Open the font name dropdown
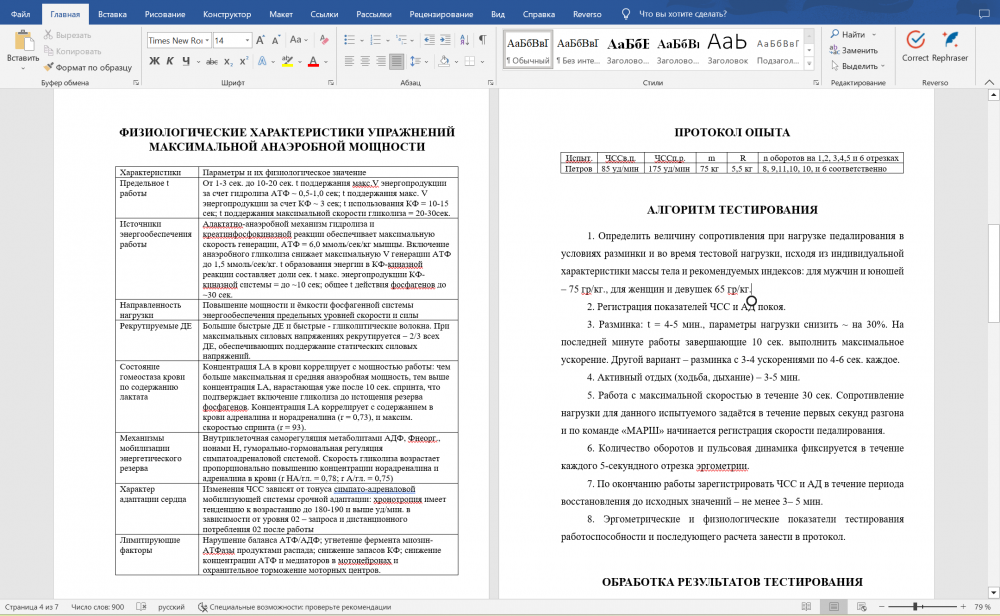The image size is (1000, 616). tap(207, 41)
